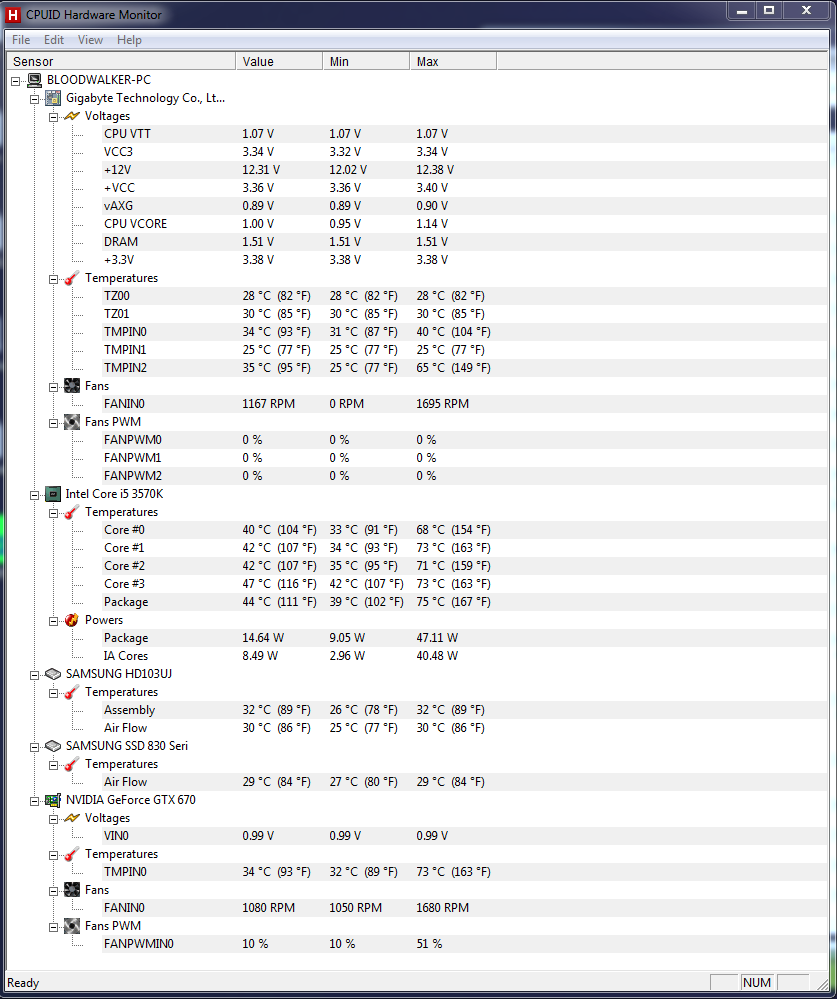Click the SAMSUNG HD103UJ drive icon
The image size is (837, 999).
pyautogui.click(x=53, y=674)
